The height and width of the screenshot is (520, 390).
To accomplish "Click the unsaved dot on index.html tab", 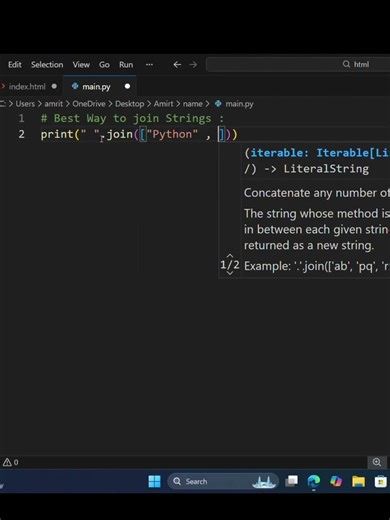I will tap(54, 86).
